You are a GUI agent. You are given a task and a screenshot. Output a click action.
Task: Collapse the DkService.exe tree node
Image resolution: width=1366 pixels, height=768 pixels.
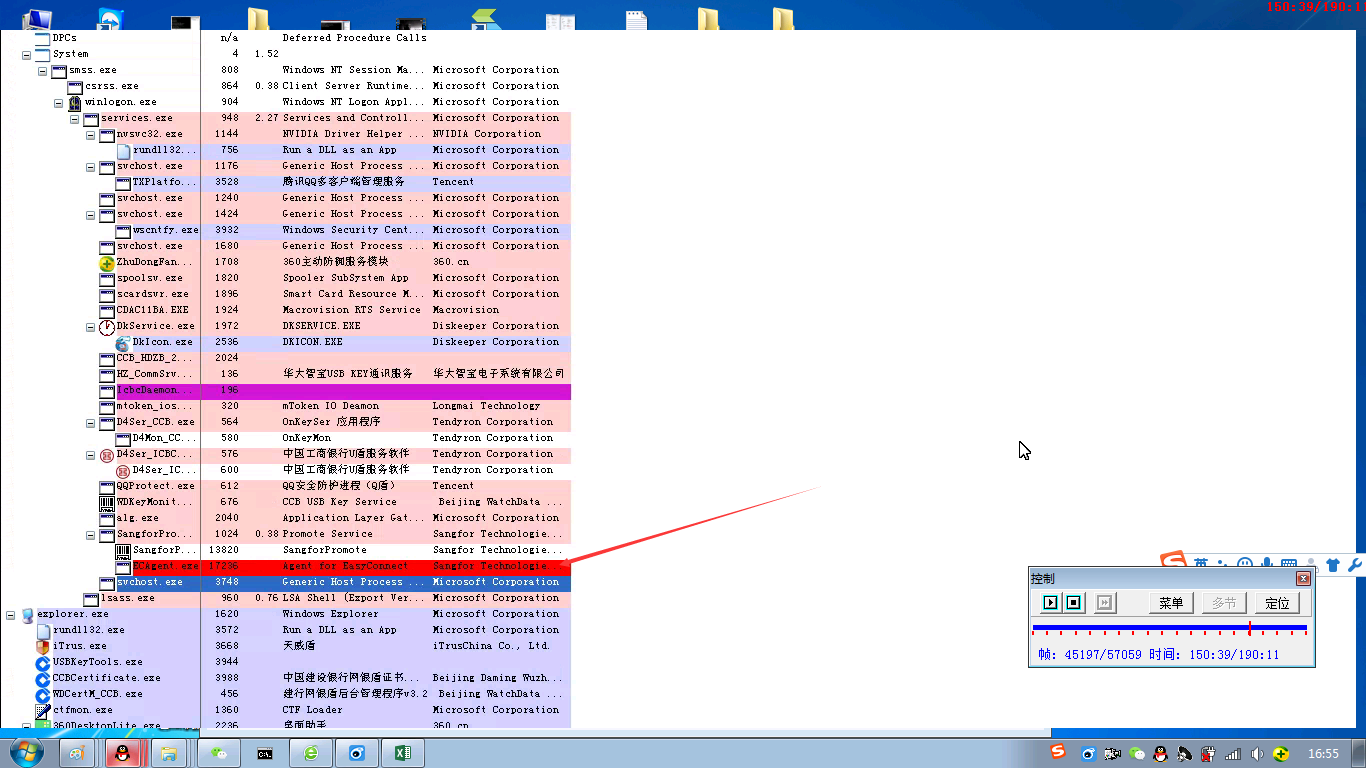tap(91, 326)
